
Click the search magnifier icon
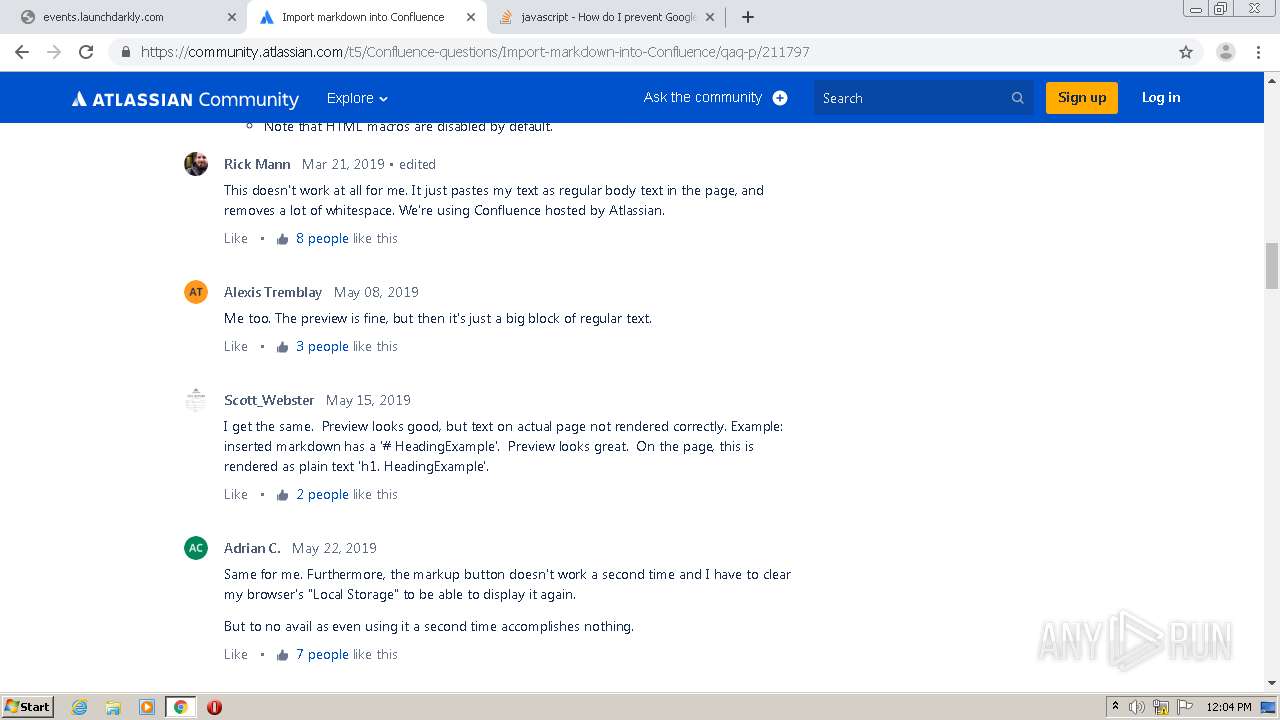1018,98
